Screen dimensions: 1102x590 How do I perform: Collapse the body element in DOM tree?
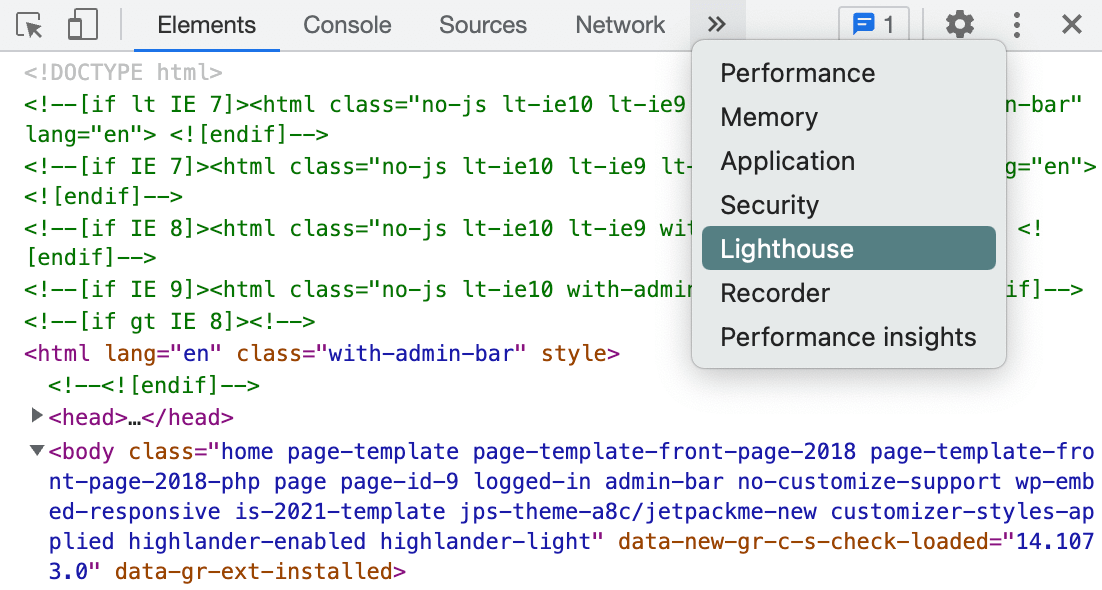pos(36,451)
